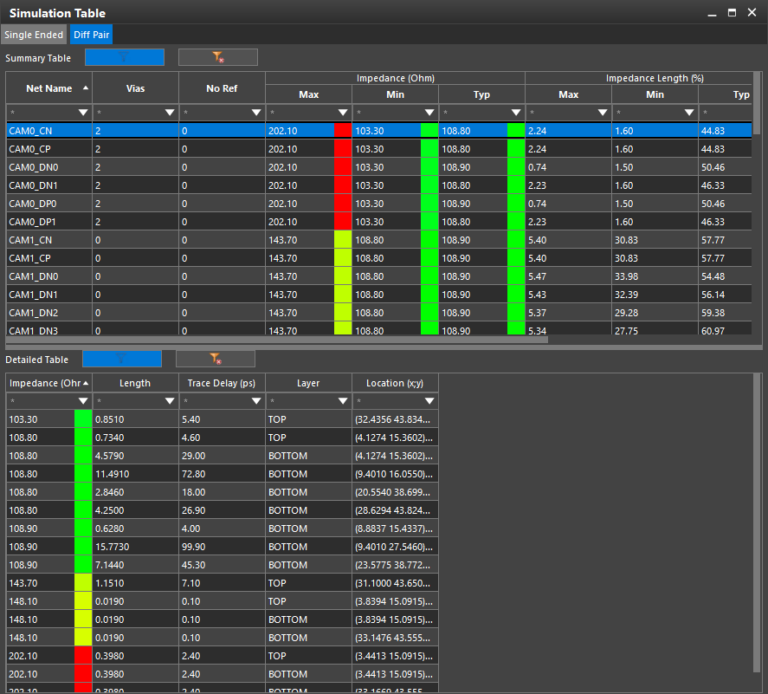Expand the Layer column filter dropdown
Image resolution: width=768 pixels, height=694 pixels.
pyautogui.click(x=342, y=401)
